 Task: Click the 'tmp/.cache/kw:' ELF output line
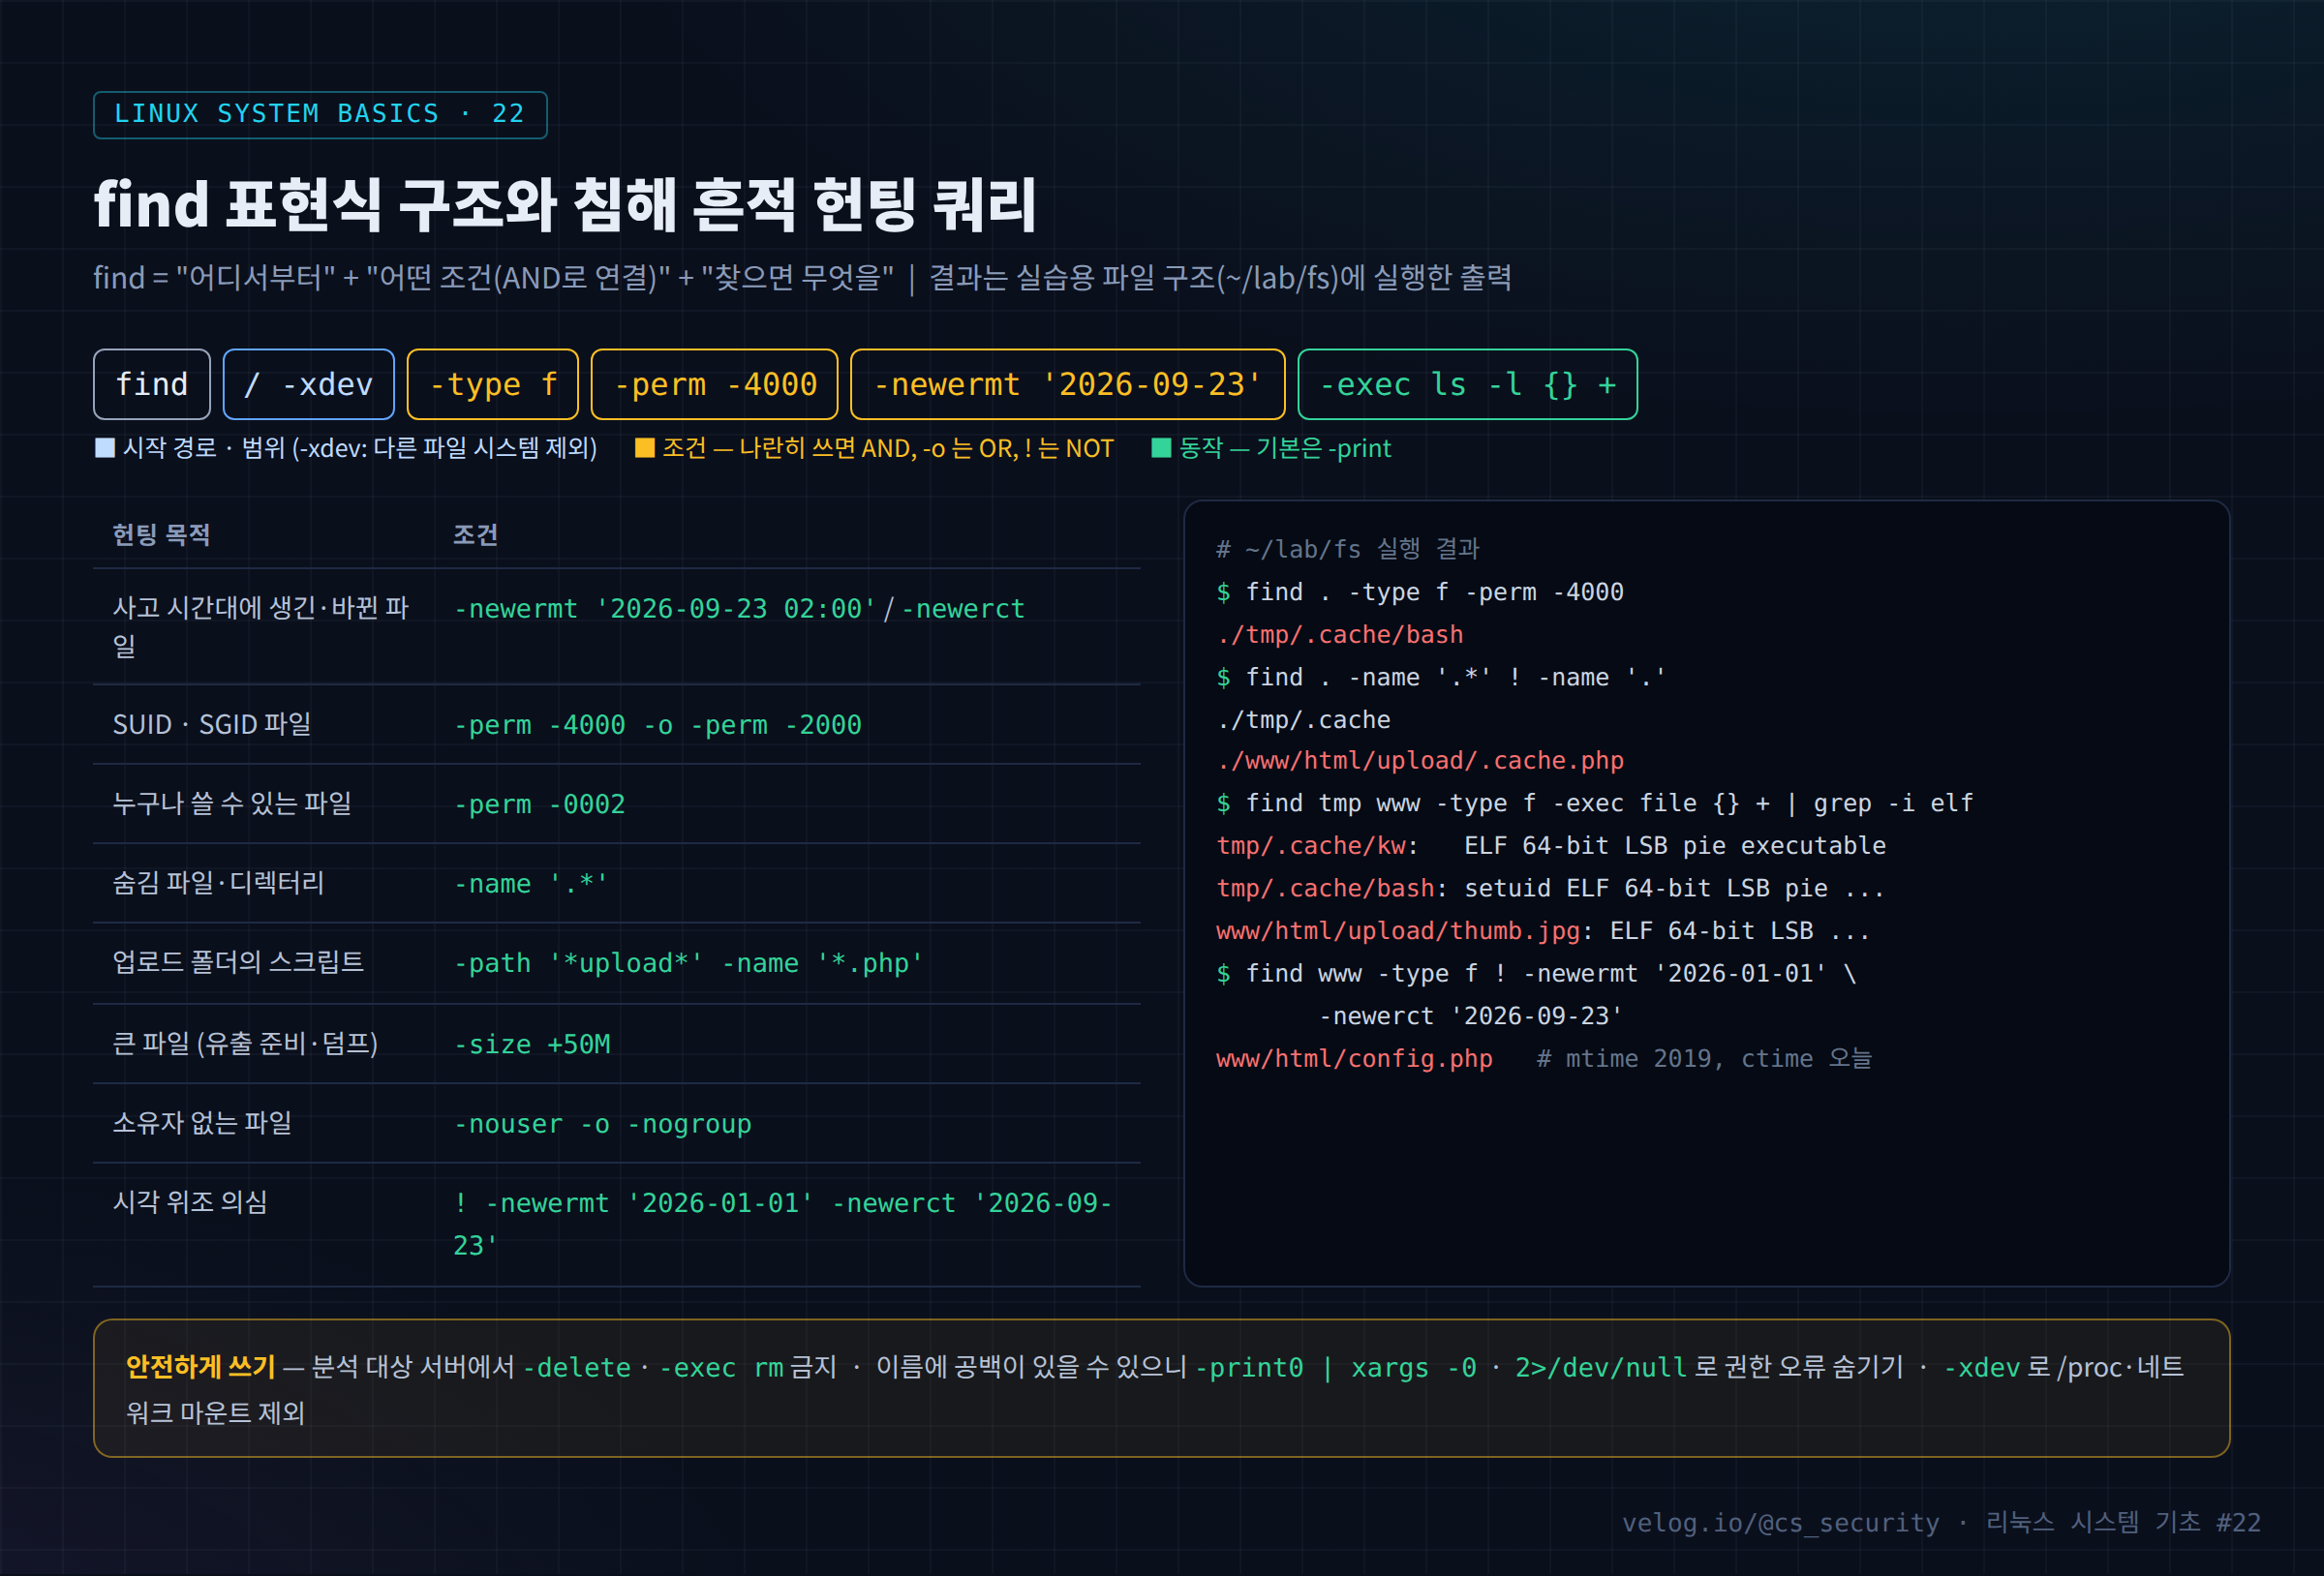pos(1550,845)
